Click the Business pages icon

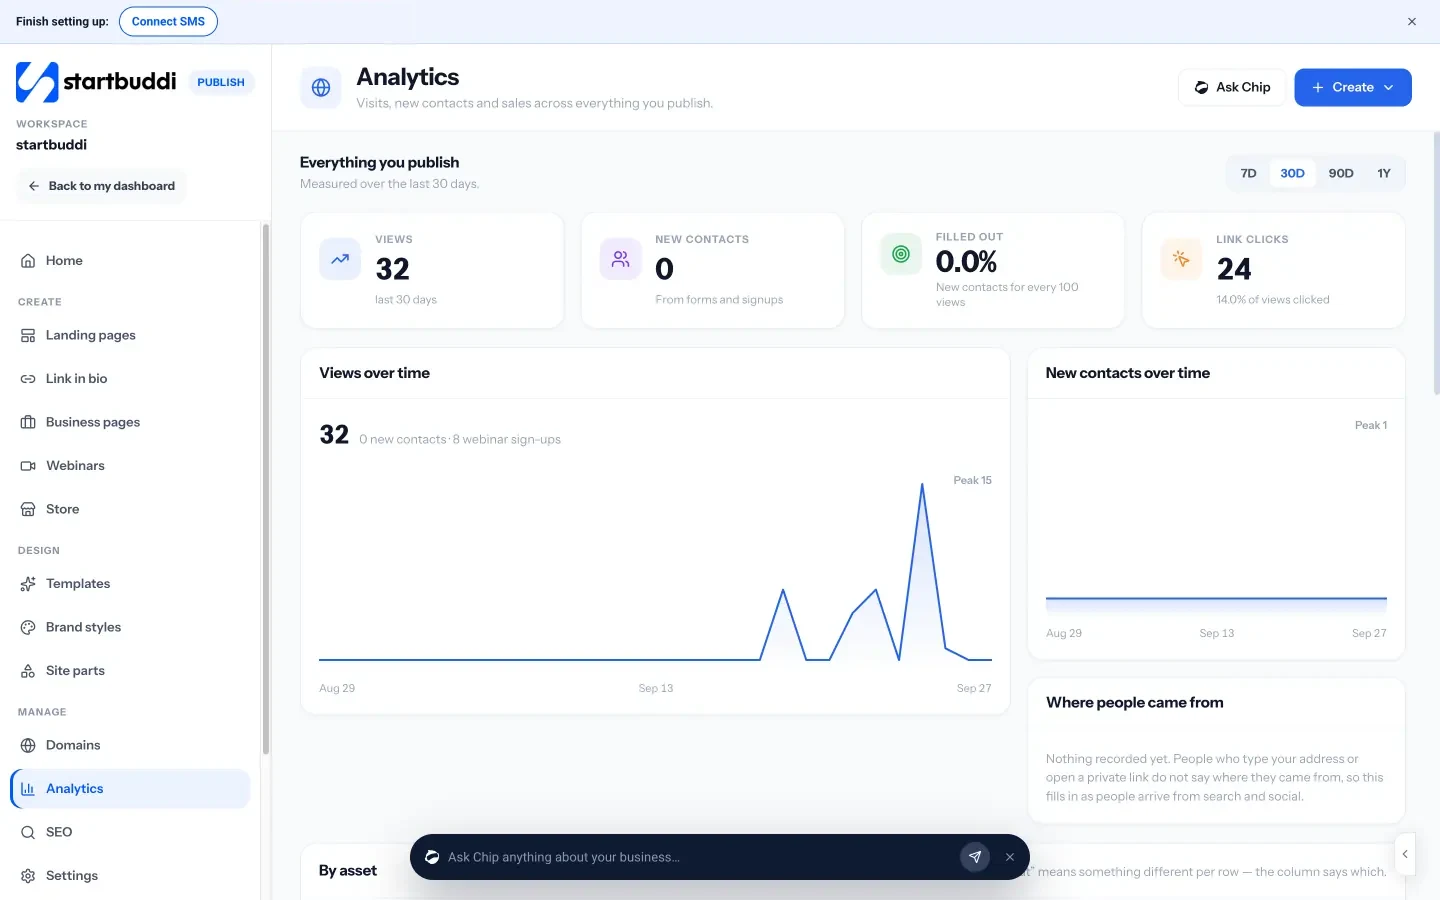pos(28,422)
